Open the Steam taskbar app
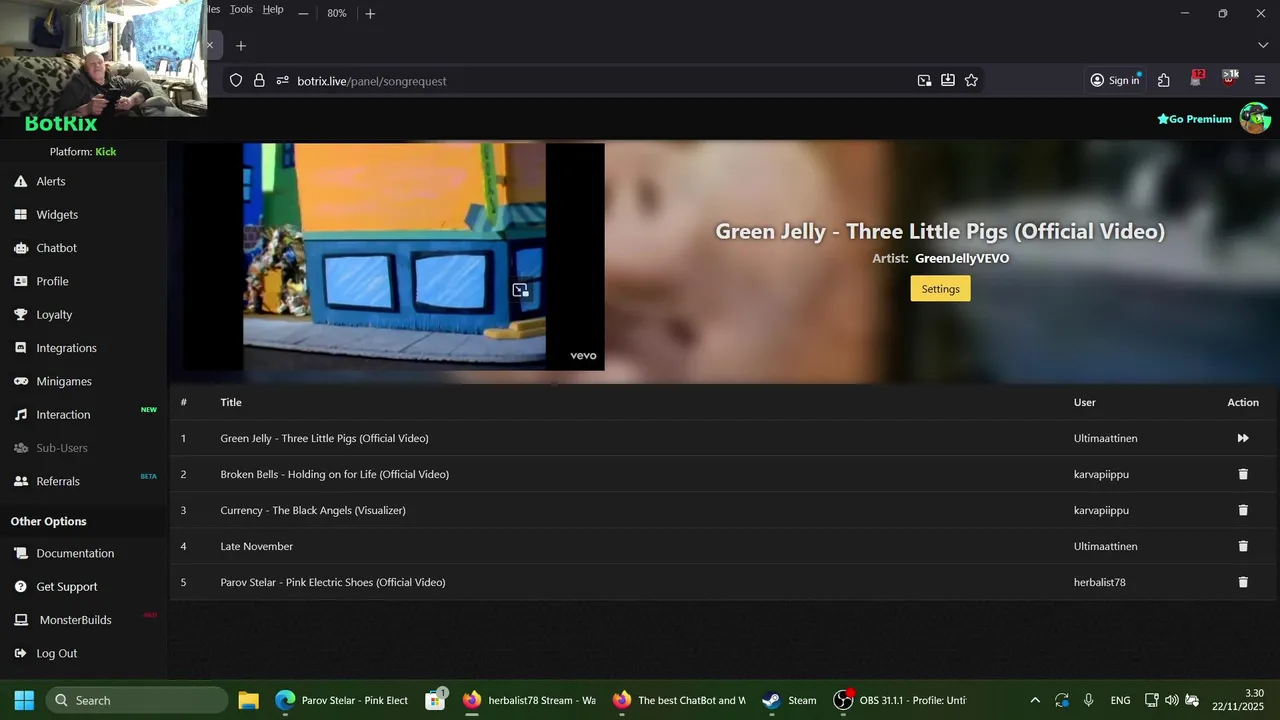The image size is (1280, 720). point(789,700)
